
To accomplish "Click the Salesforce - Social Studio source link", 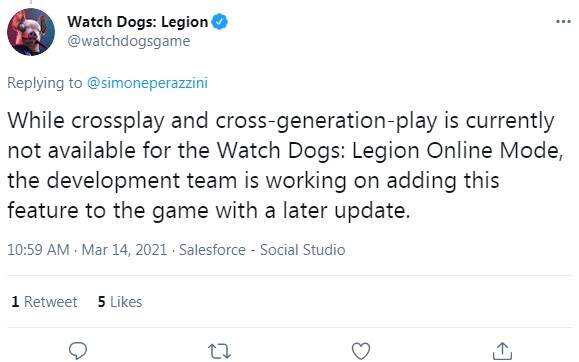I will (x=262, y=250).
